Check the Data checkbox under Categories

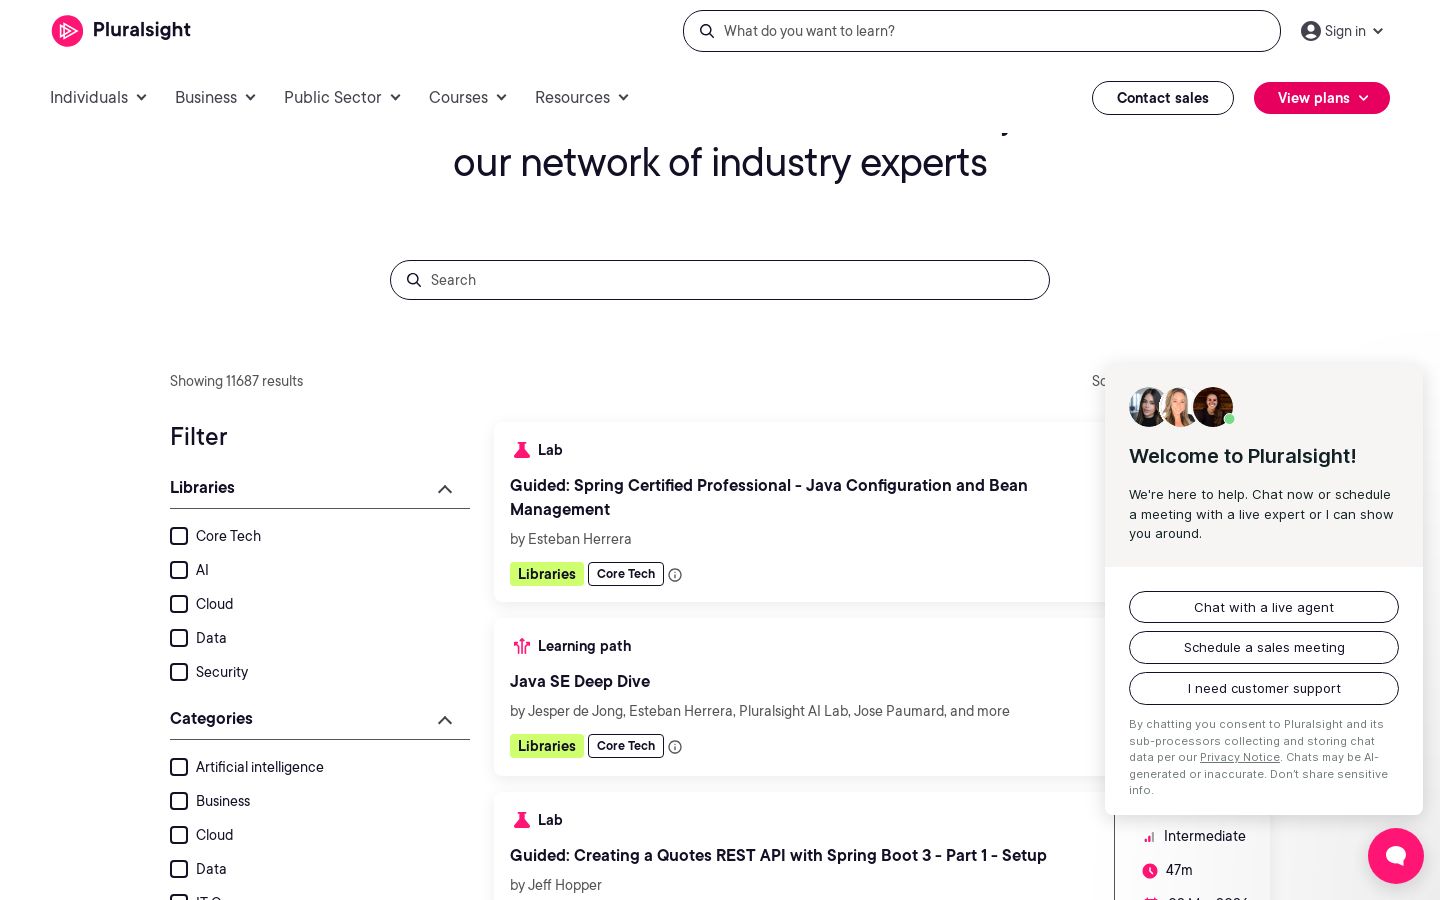pyautogui.click(x=179, y=869)
